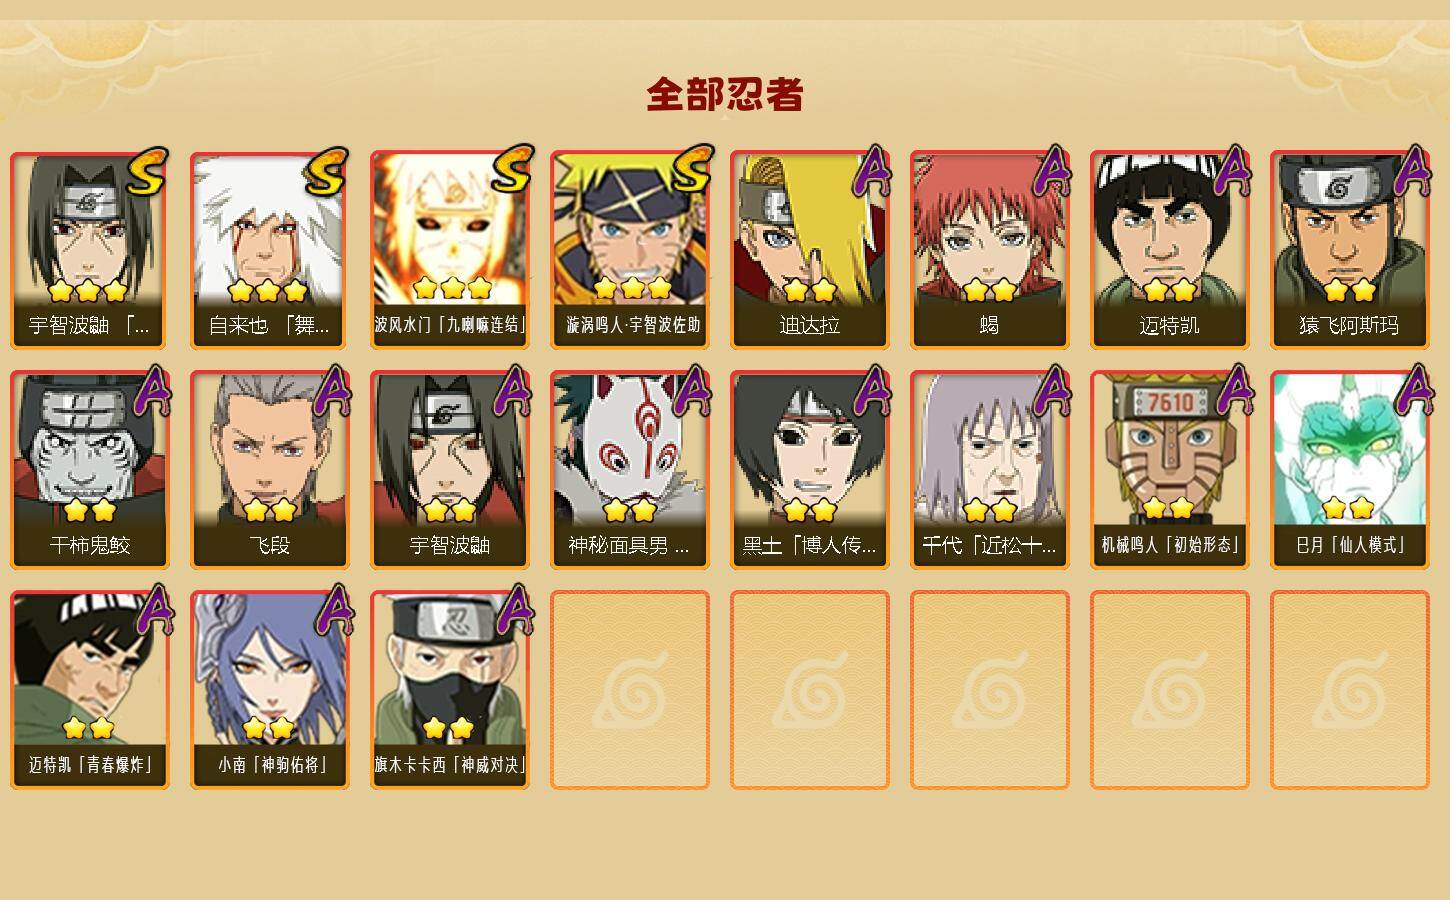Click the 全部忍者 section heading
The height and width of the screenshot is (900, 1450).
click(725, 94)
